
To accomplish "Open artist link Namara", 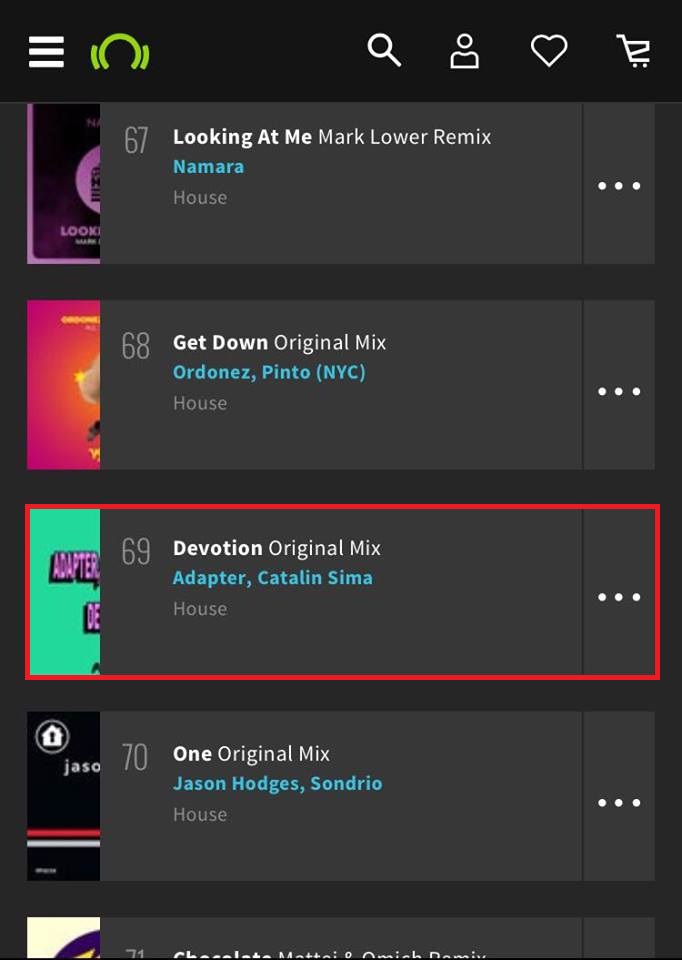I will pyautogui.click(x=208, y=167).
